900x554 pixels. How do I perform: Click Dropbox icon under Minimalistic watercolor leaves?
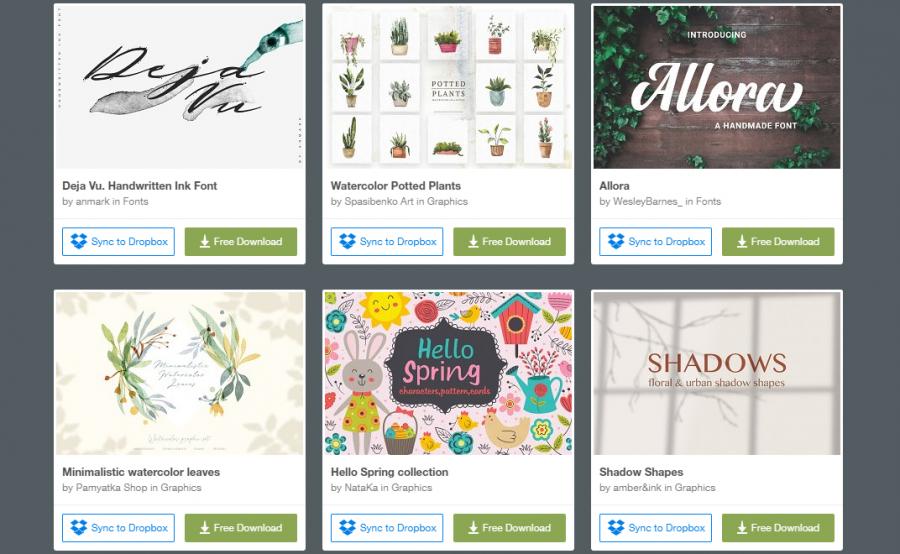[79, 528]
